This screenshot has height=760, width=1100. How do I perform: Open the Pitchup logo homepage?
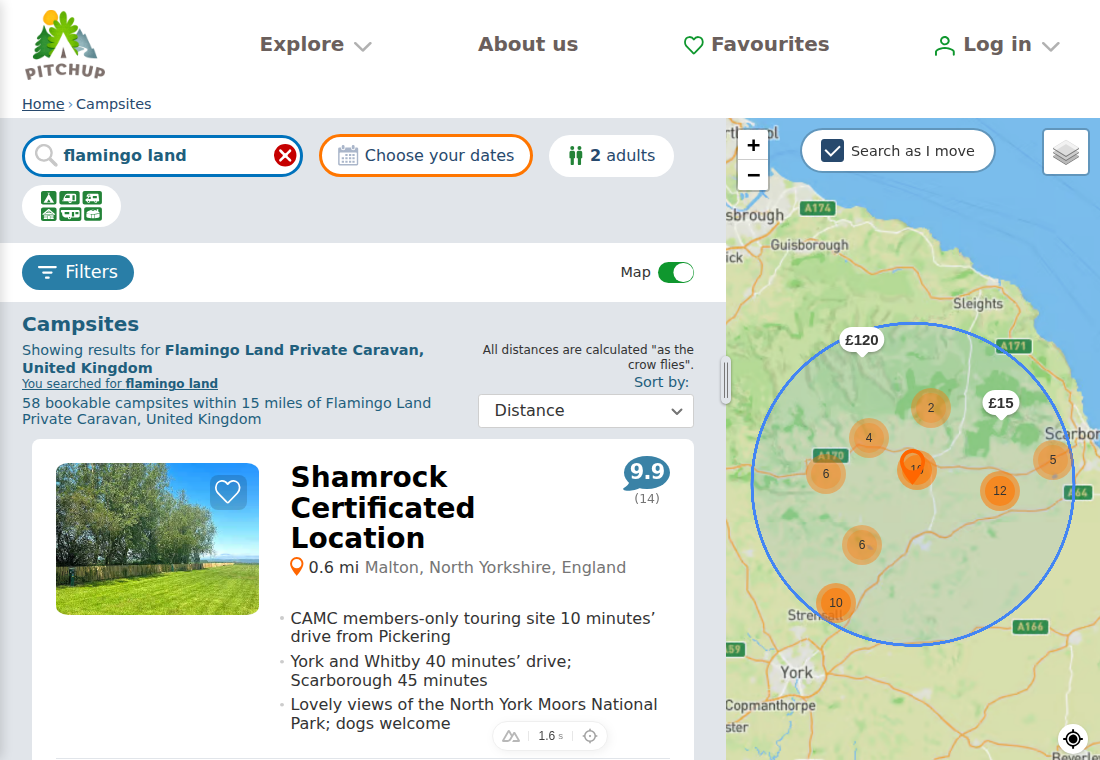pyautogui.click(x=65, y=45)
